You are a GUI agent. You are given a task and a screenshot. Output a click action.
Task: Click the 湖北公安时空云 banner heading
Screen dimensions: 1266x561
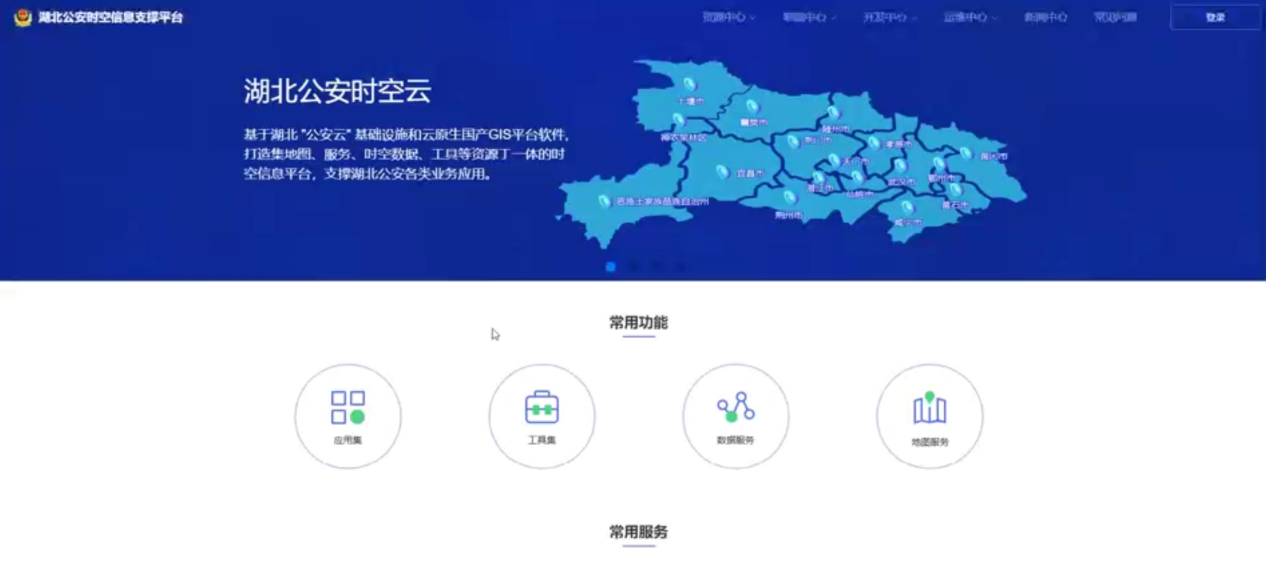pyautogui.click(x=338, y=91)
